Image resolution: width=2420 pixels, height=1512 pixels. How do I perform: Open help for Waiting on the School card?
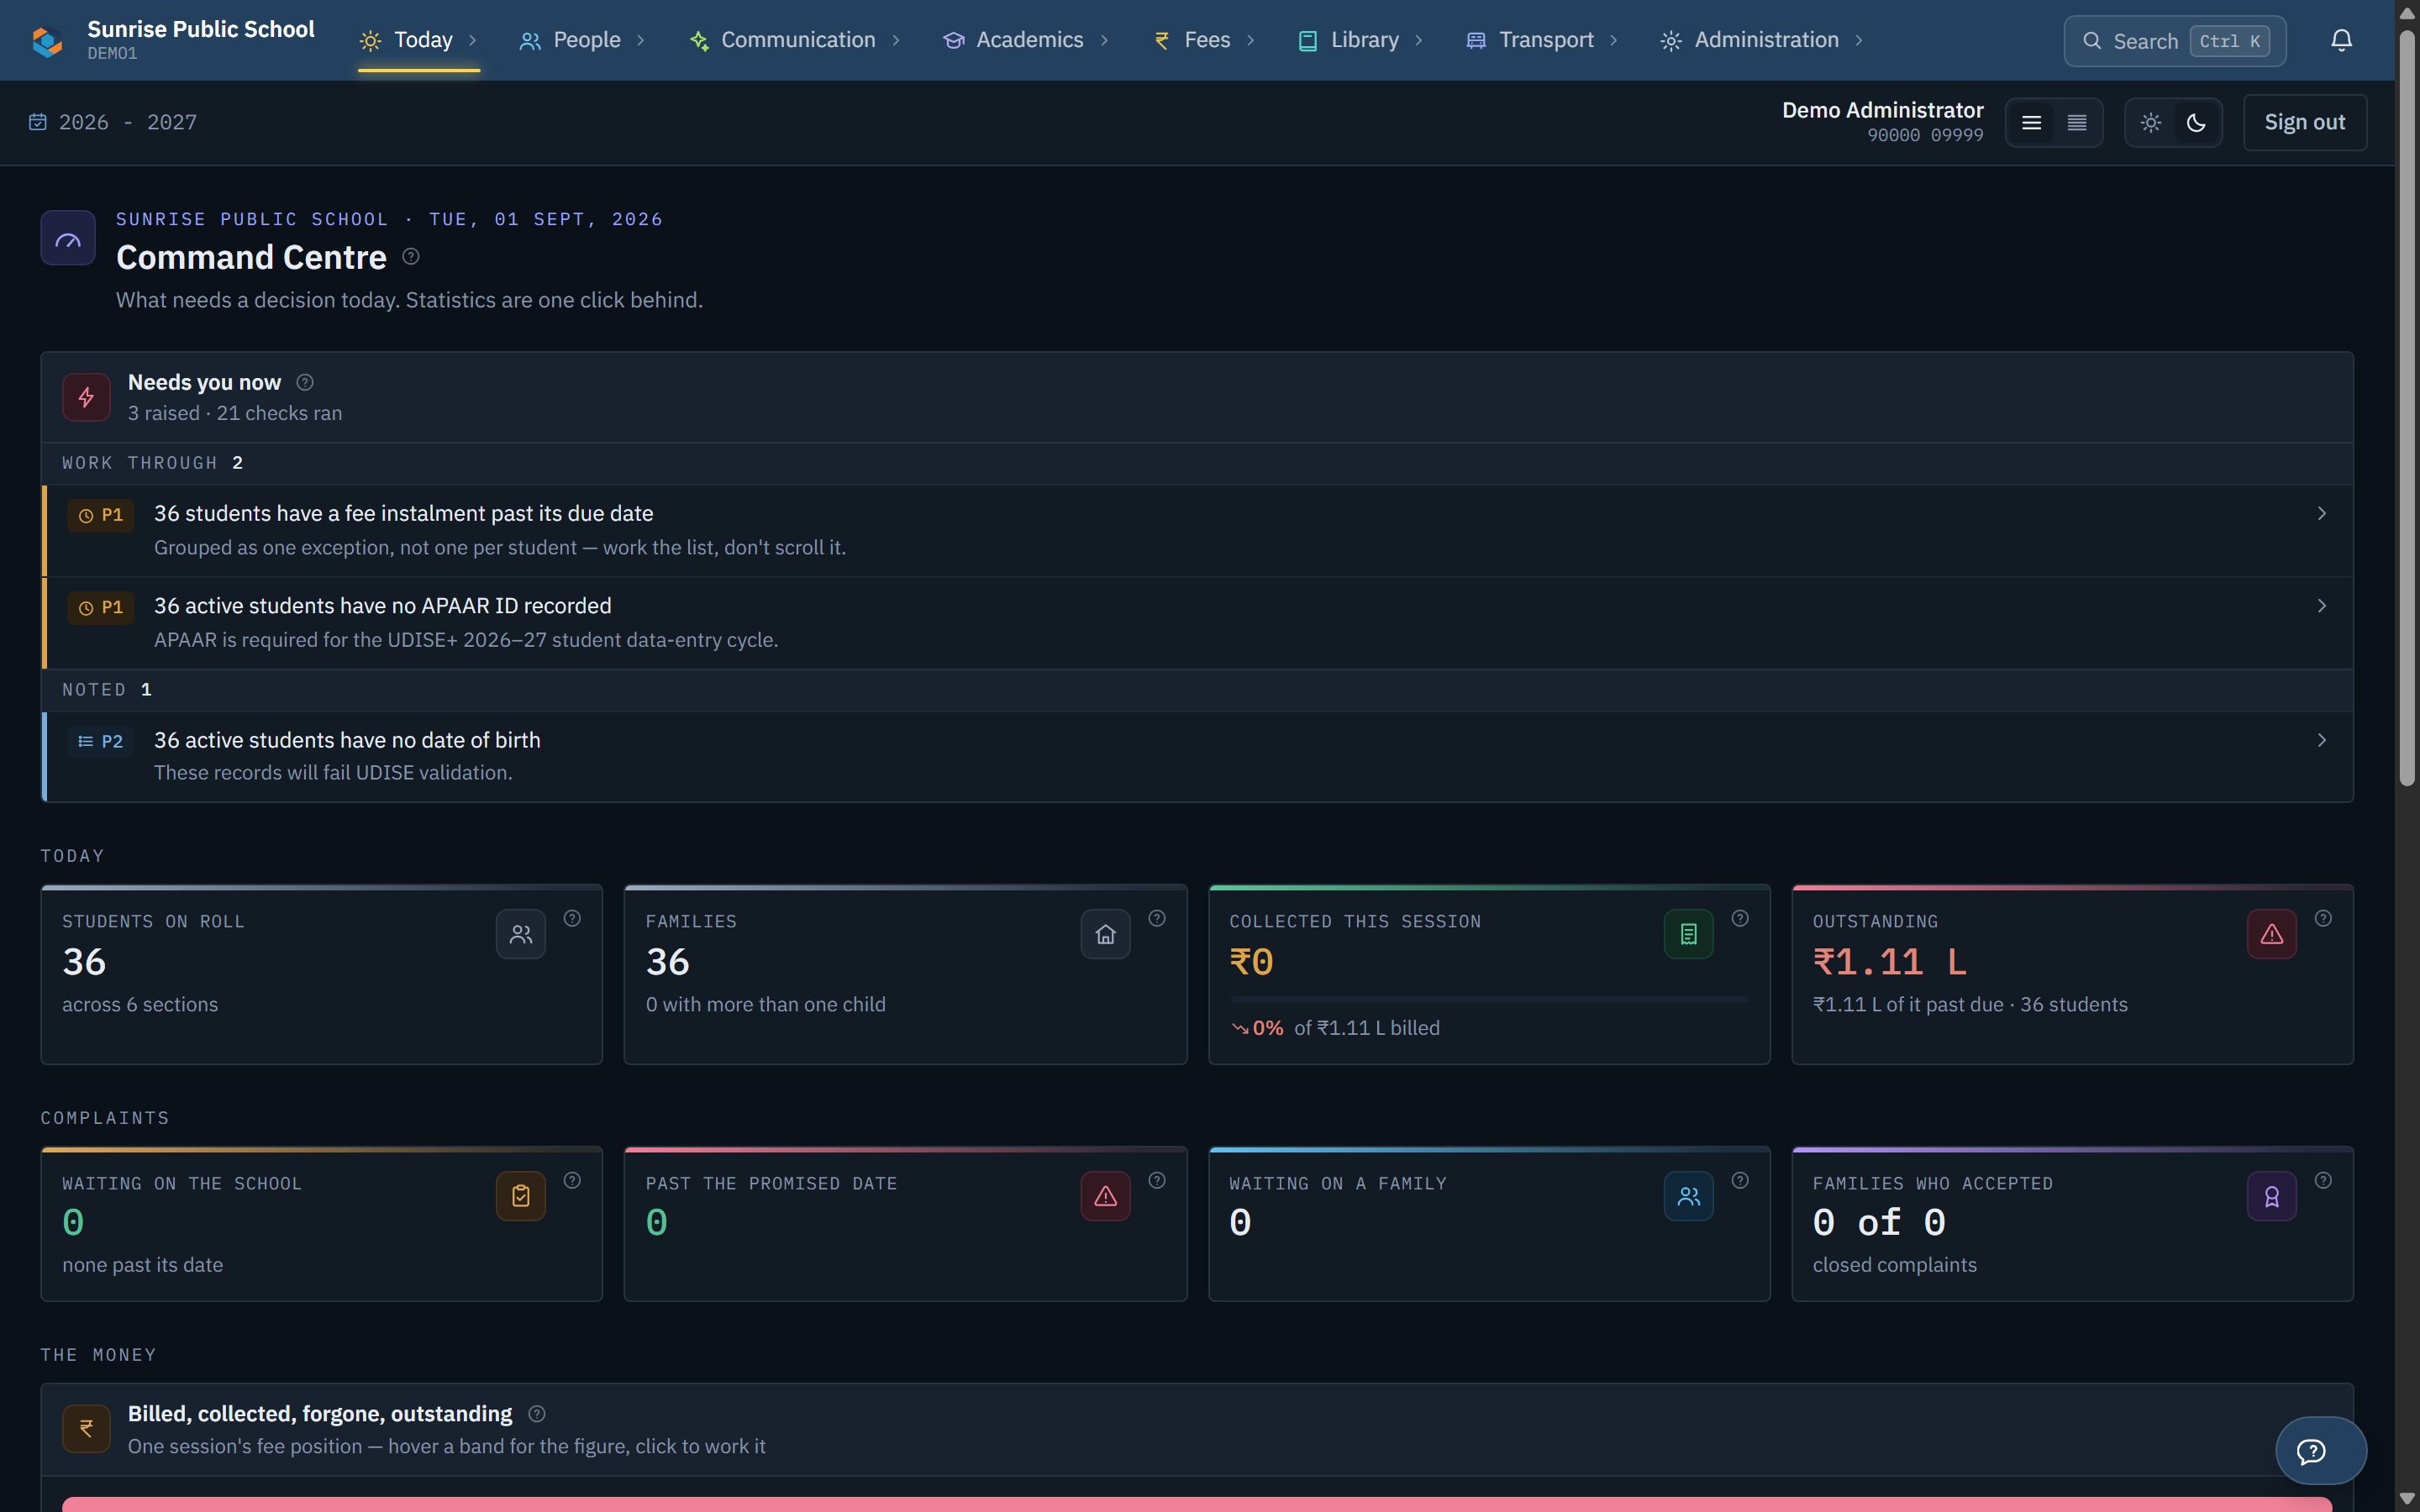572,1180
